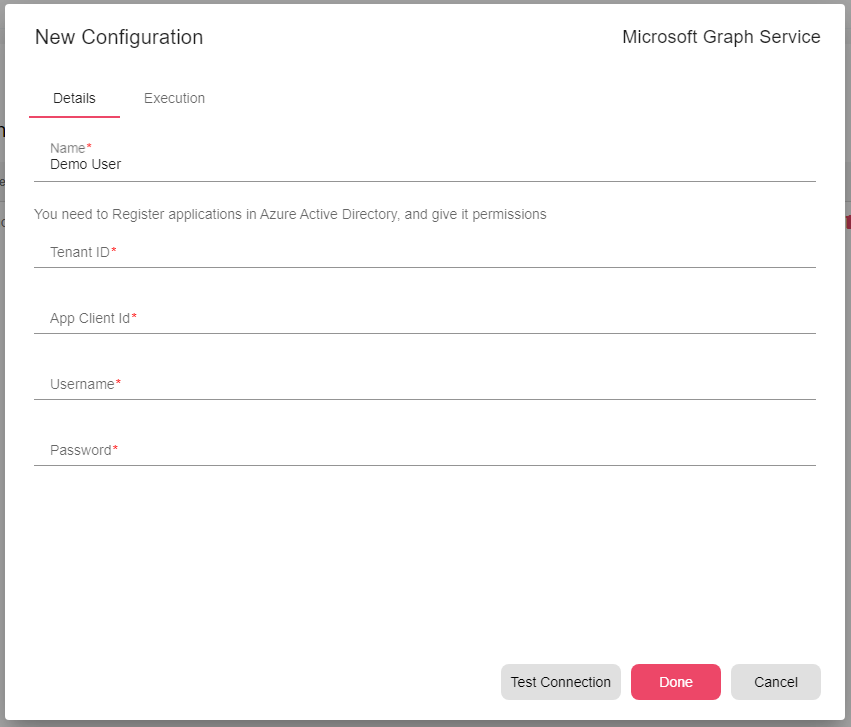Cancel the new configuration dialog

click(775, 682)
